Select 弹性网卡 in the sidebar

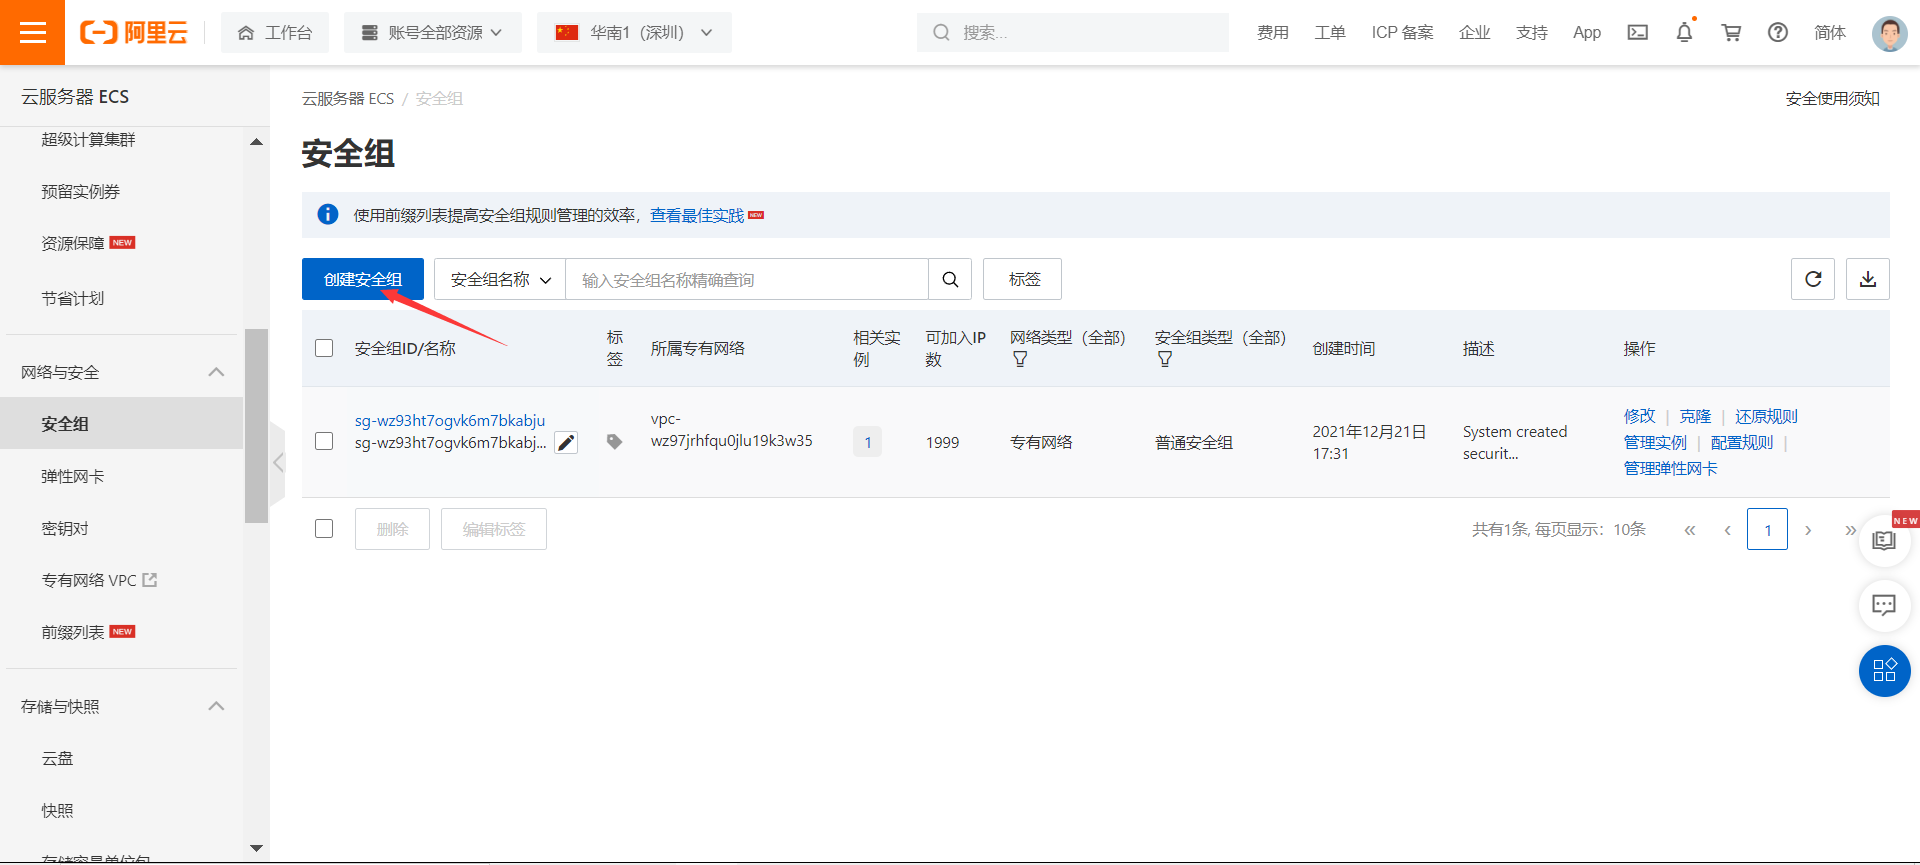pos(72,476)
